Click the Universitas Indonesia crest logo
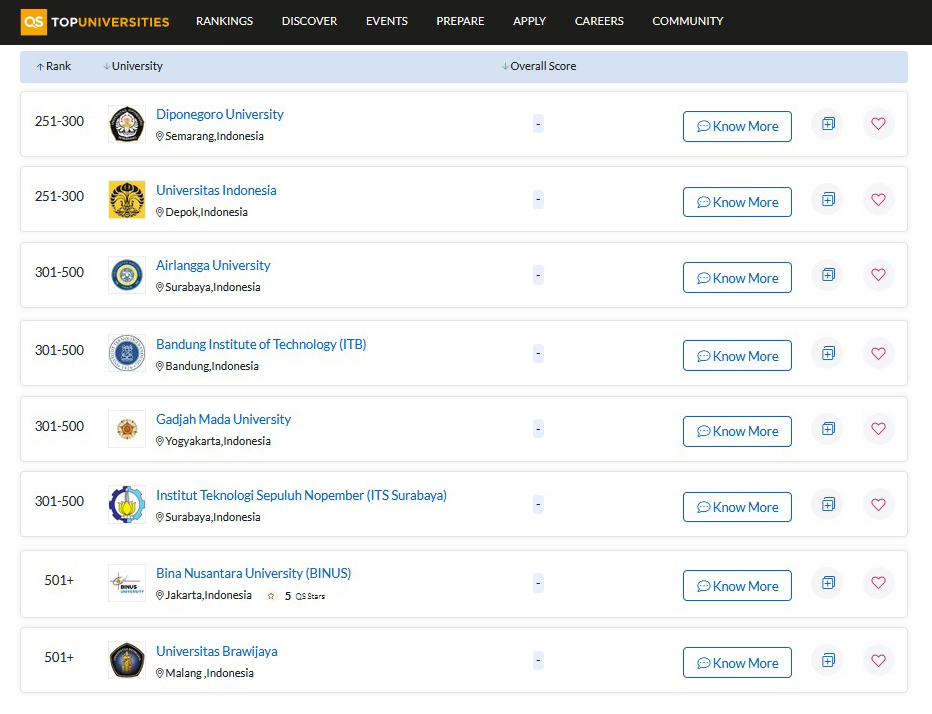932x714 pixels. (127, 200)
